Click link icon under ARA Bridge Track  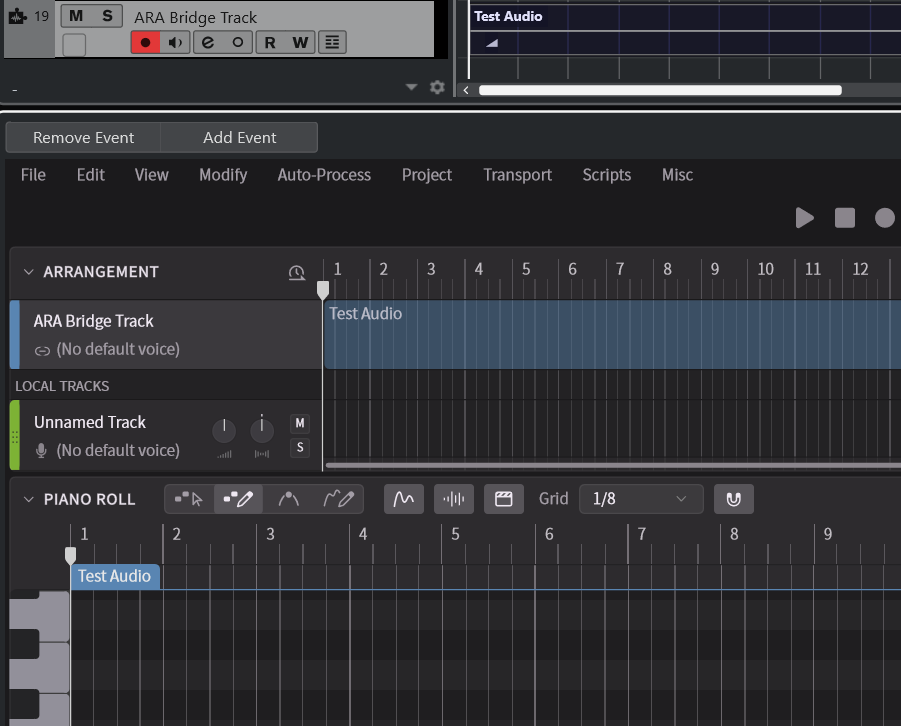pos(42,351)
